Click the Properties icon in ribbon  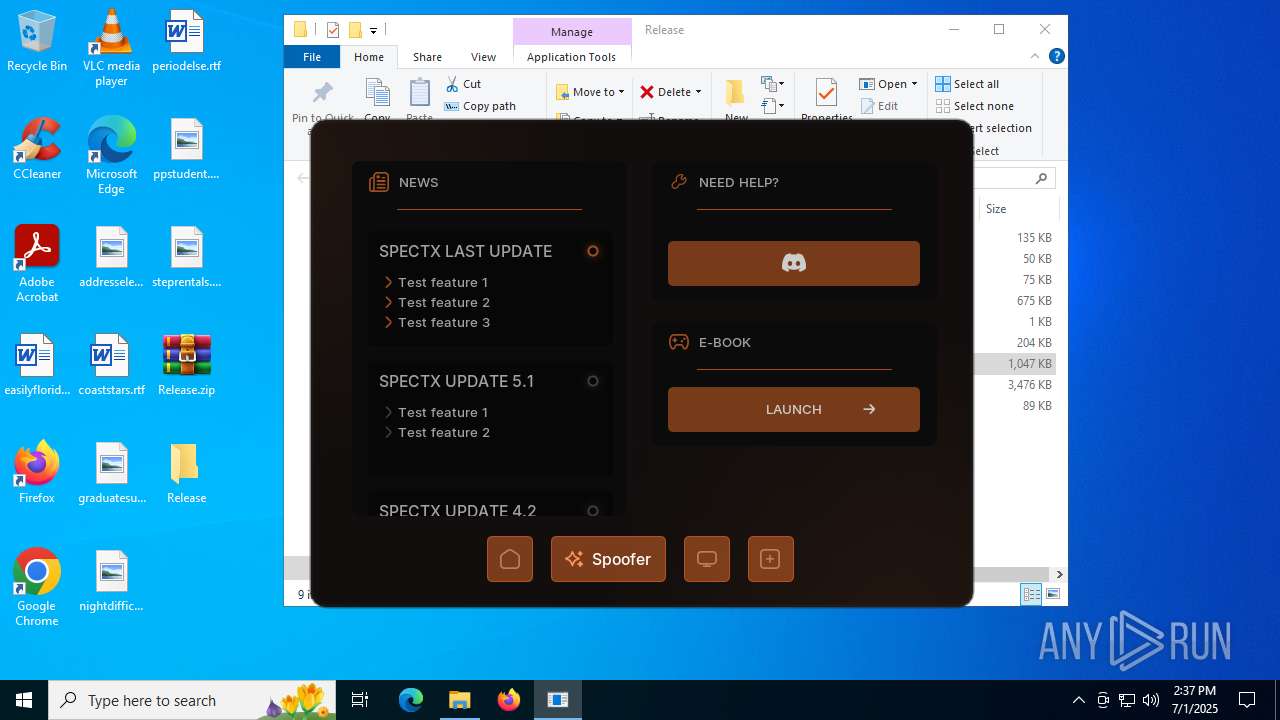coord(826,93)
